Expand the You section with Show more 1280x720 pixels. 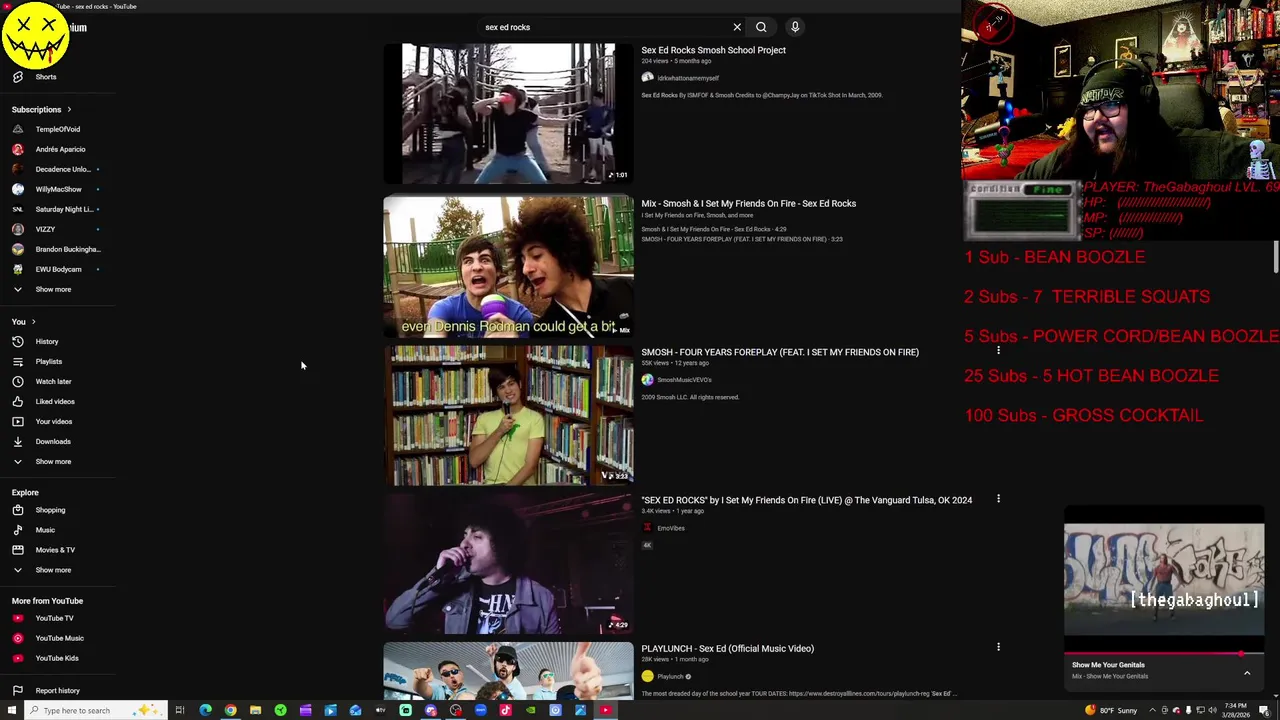53,461
